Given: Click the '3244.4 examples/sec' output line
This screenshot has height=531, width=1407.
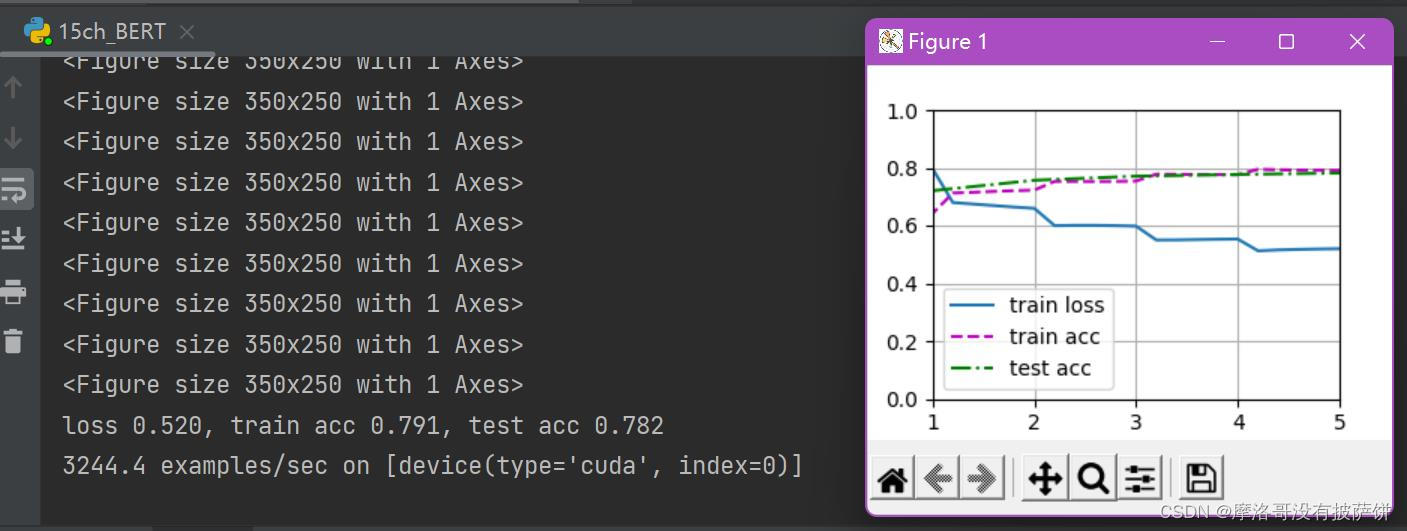Looking at the screenshot, I should coord(432,466).
